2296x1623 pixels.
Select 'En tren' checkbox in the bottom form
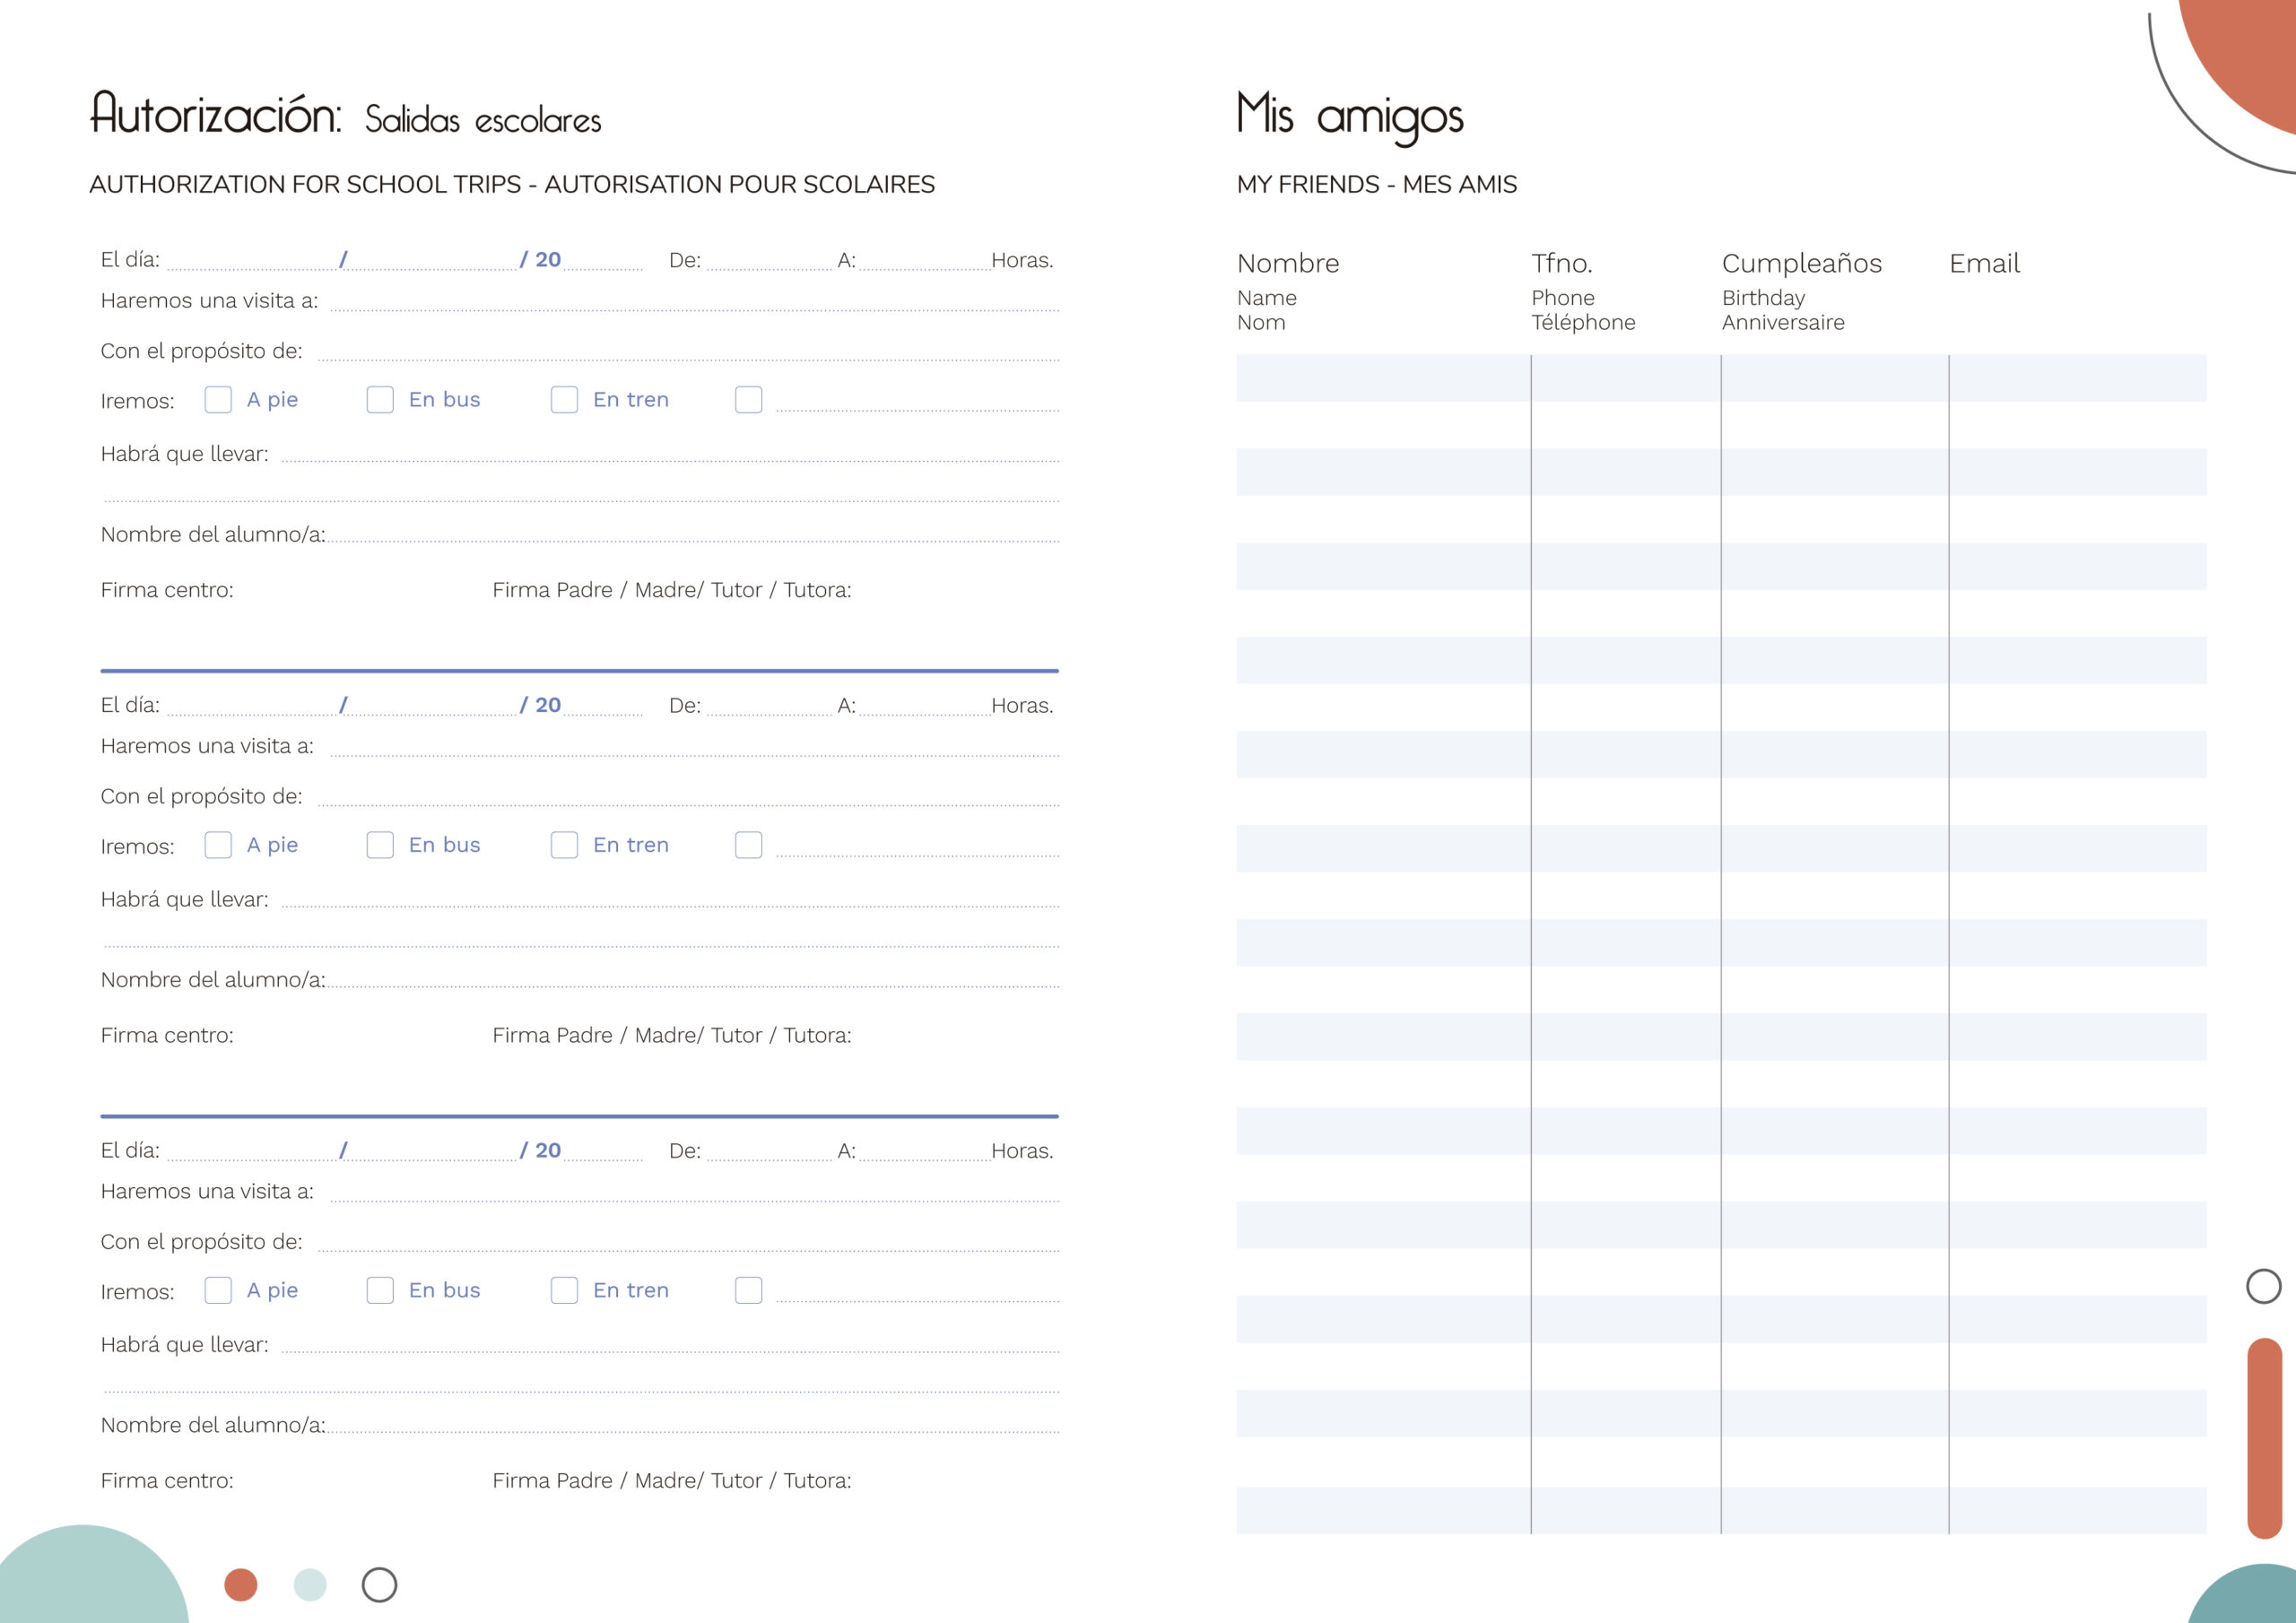coord(564,1290)
